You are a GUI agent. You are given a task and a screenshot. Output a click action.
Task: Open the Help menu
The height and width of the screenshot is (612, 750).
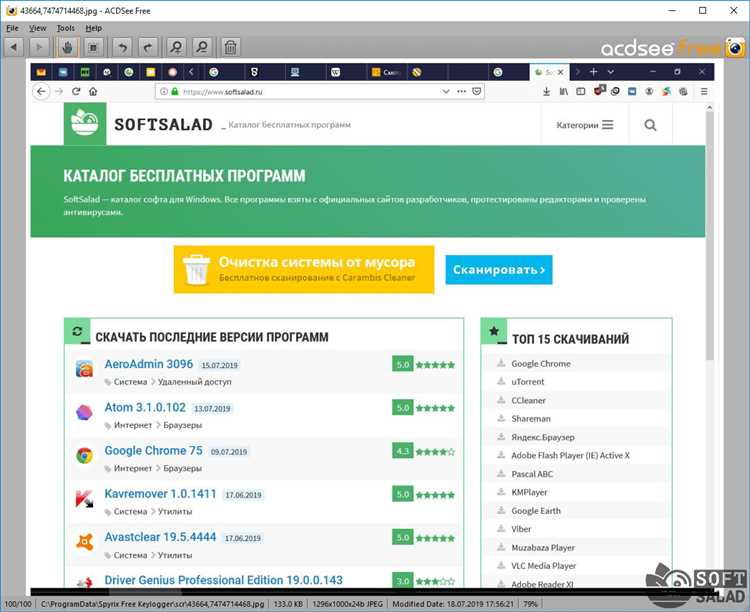pyautogui.click(x=94, y=28)
